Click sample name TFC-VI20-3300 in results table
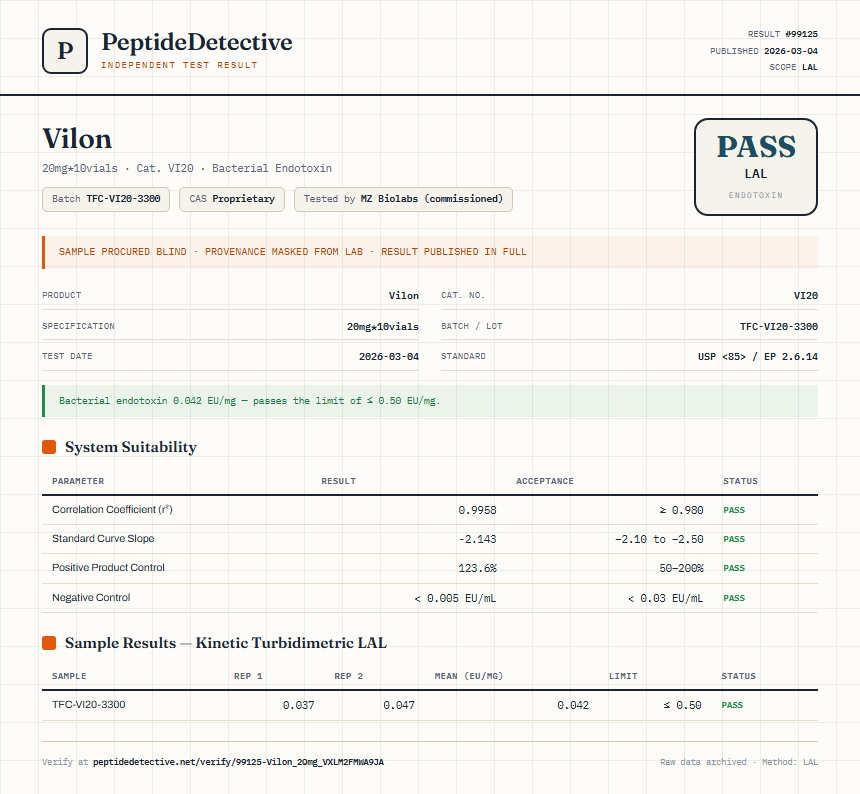The image size is (860, 794). [89, 705]
